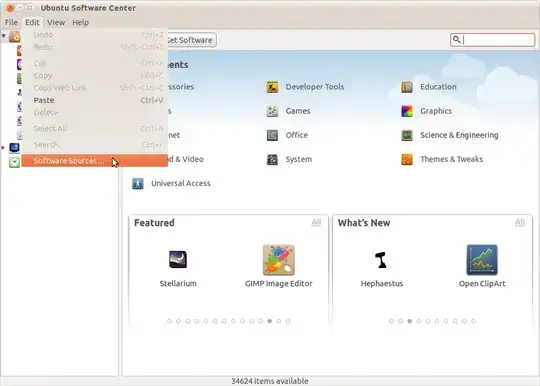The height and width of the screenshot is (386, 540).
Task: Choose Software Sources from Edit menu
Action: point(95,161)
